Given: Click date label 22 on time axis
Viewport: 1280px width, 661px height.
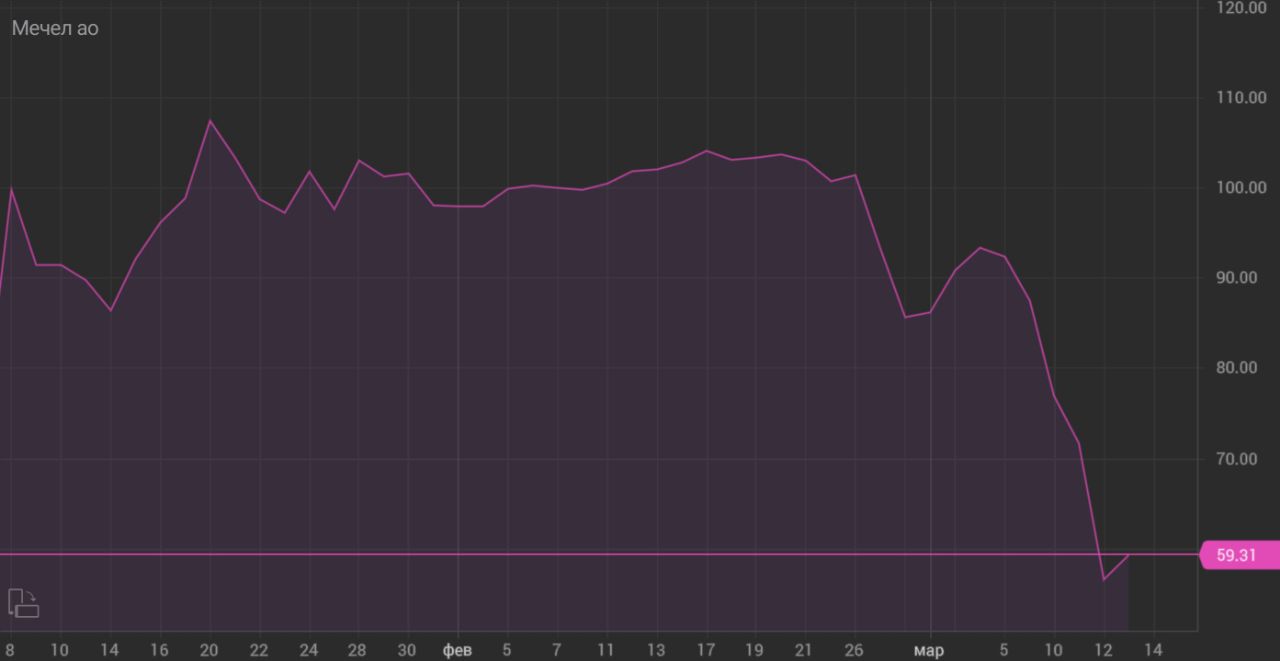Looking at the screenshot, I should pos(258,651).
